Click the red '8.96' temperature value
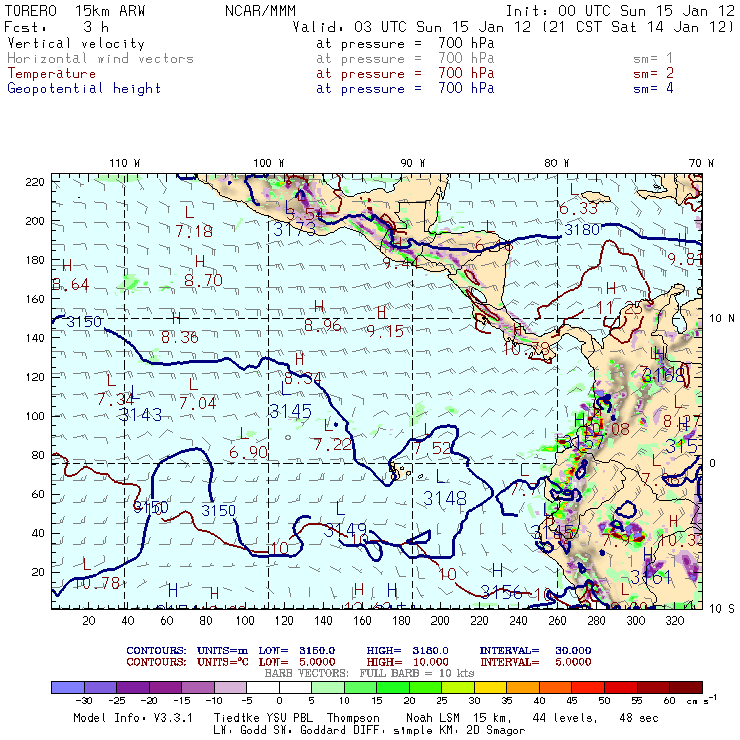This screenshot has height=740, width=740. click(323, 325)
